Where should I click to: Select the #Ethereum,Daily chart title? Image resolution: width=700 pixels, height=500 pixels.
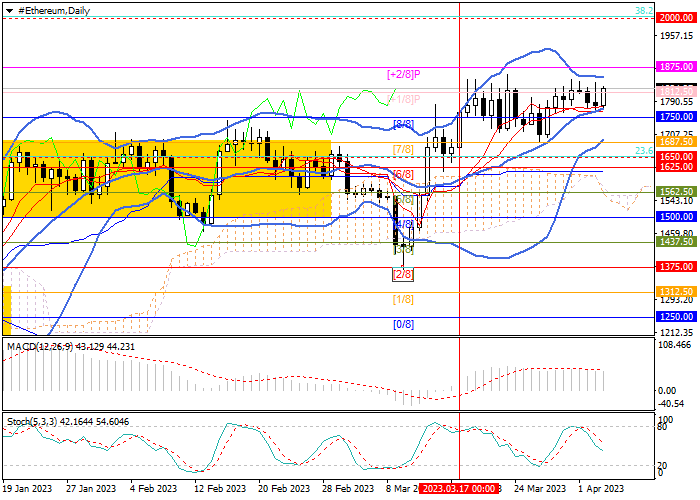coord(54,11)
